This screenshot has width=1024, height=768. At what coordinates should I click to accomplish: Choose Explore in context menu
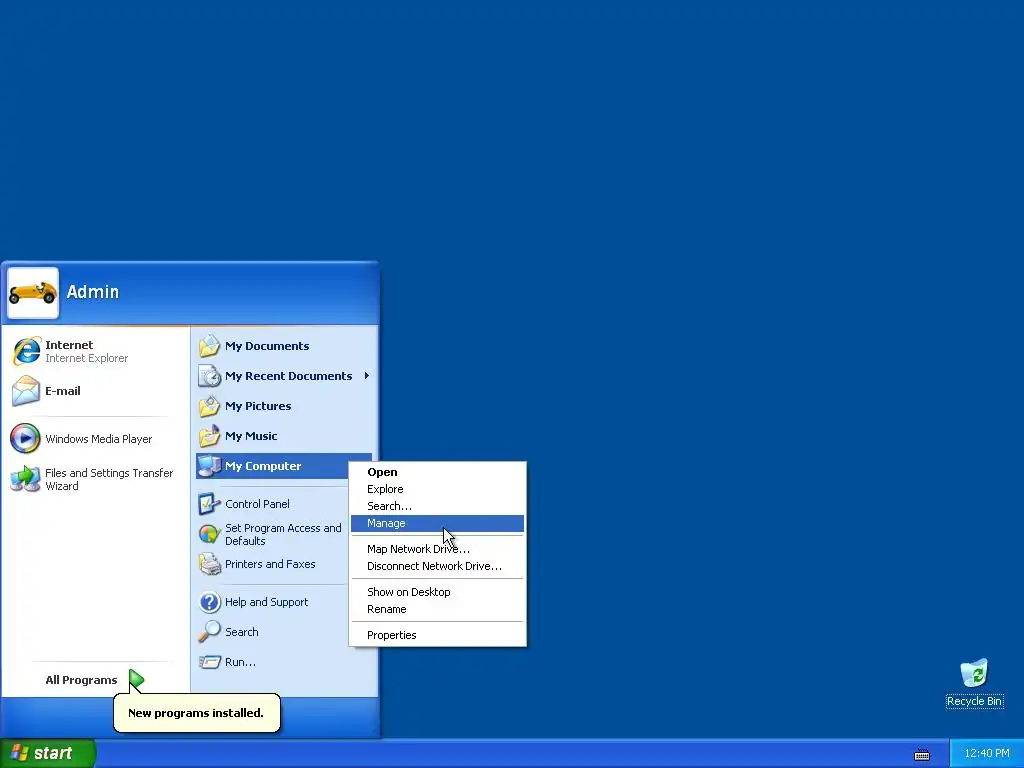pyautogui.click(x=437, y=489)
